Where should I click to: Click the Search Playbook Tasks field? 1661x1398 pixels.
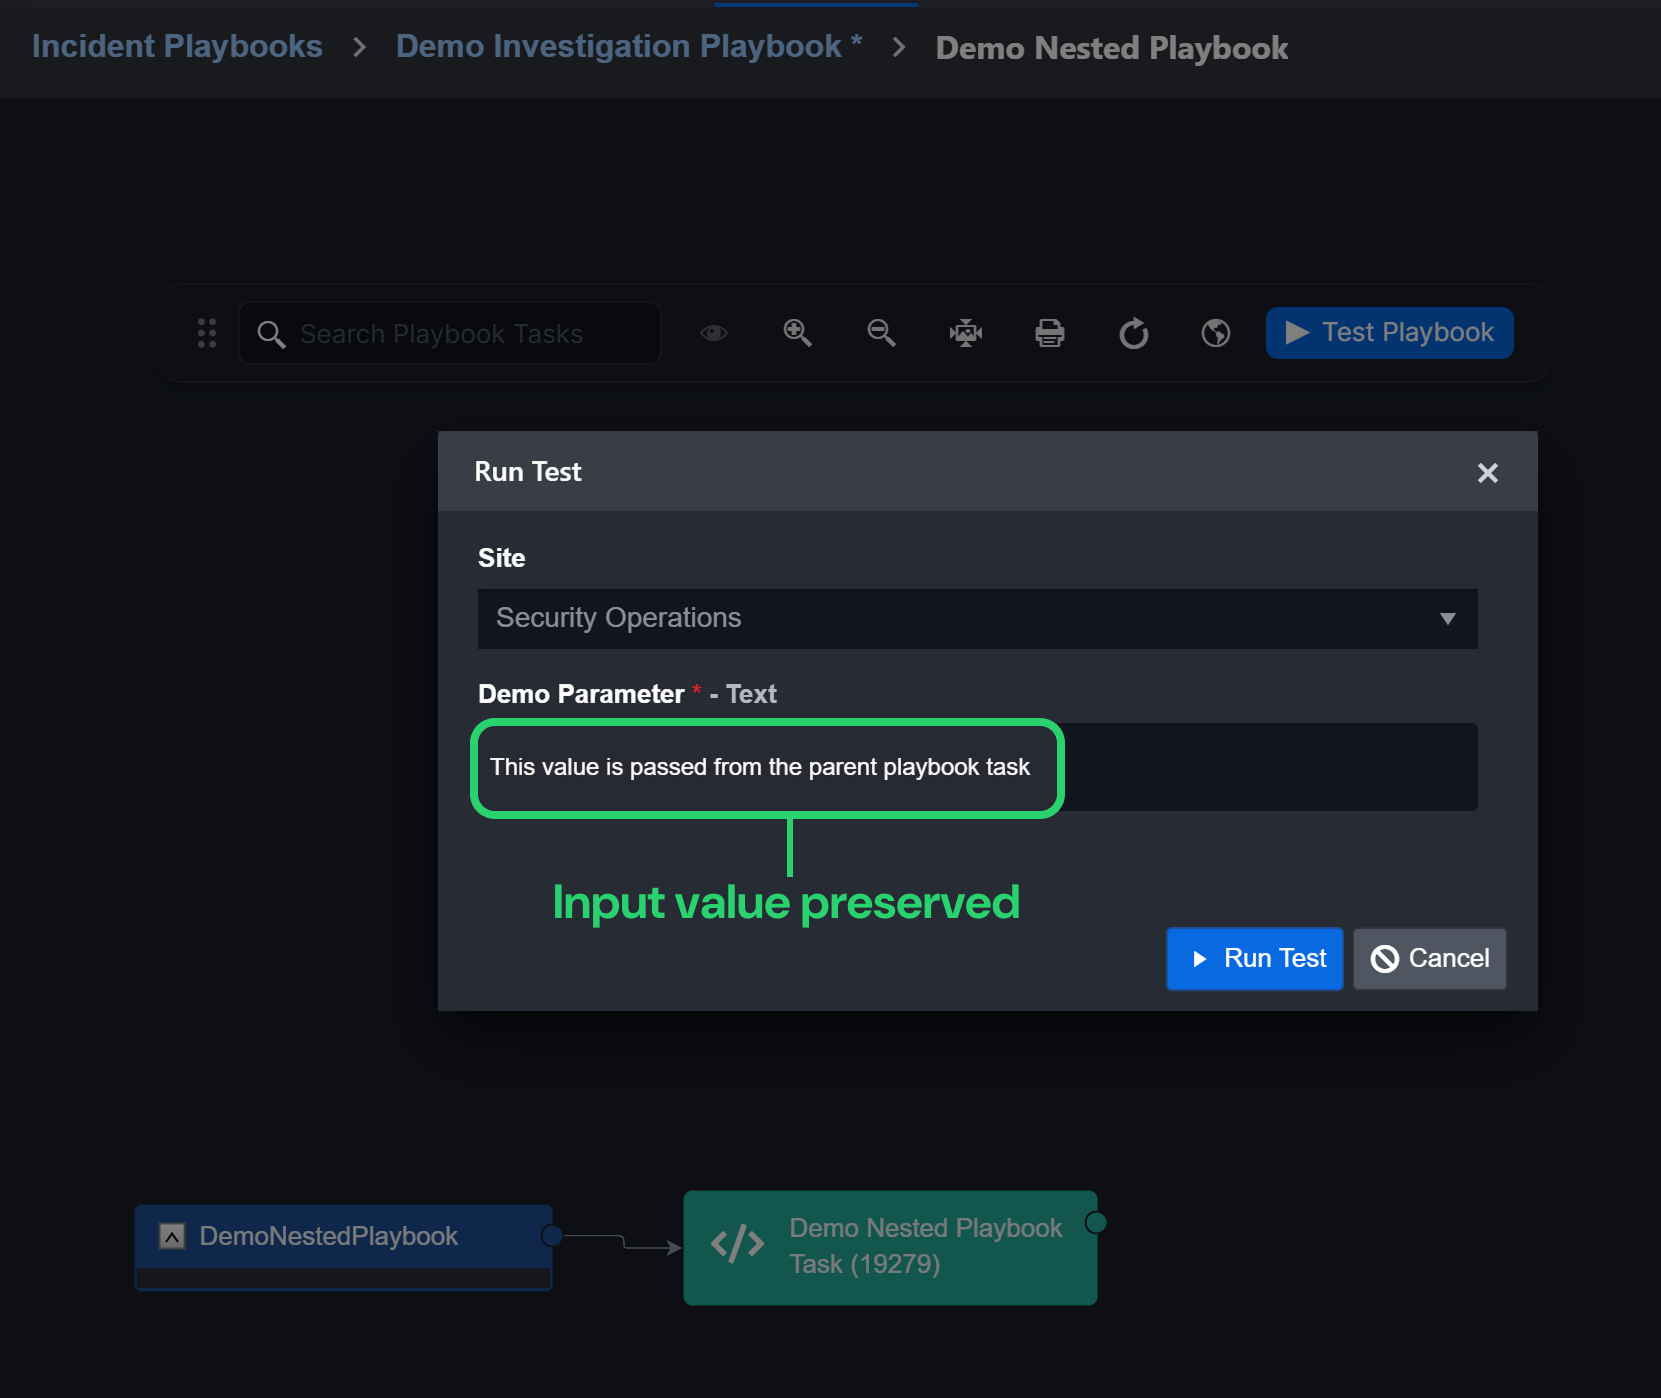click(x=450, y=334)
